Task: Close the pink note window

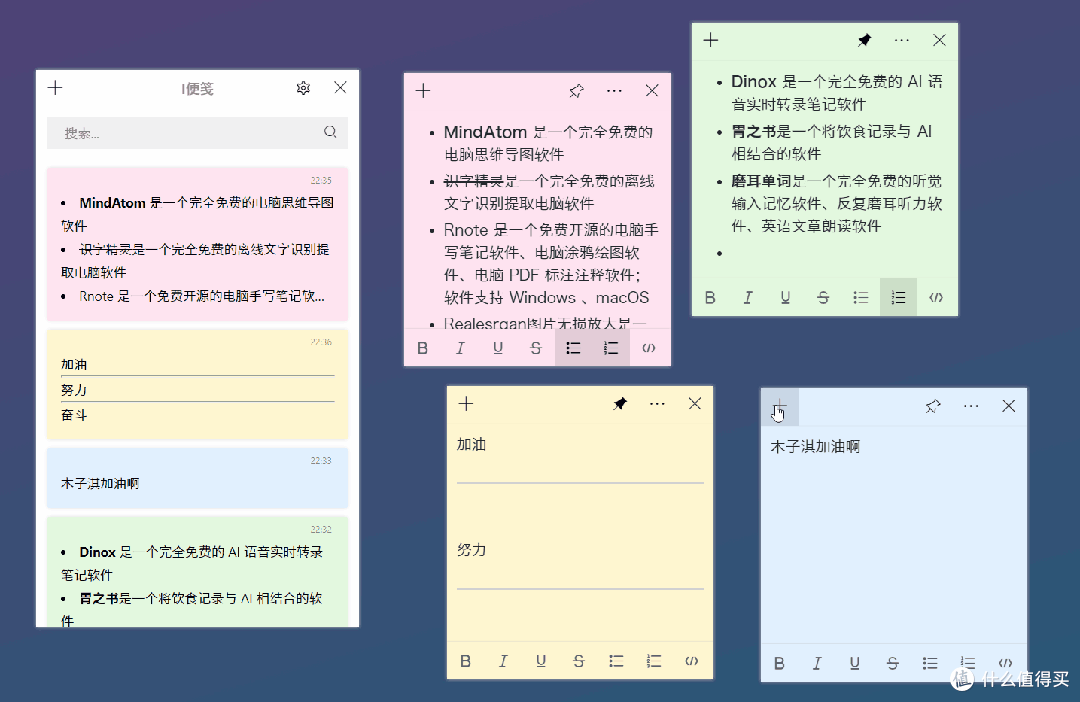Action: [x=652, y=91]
